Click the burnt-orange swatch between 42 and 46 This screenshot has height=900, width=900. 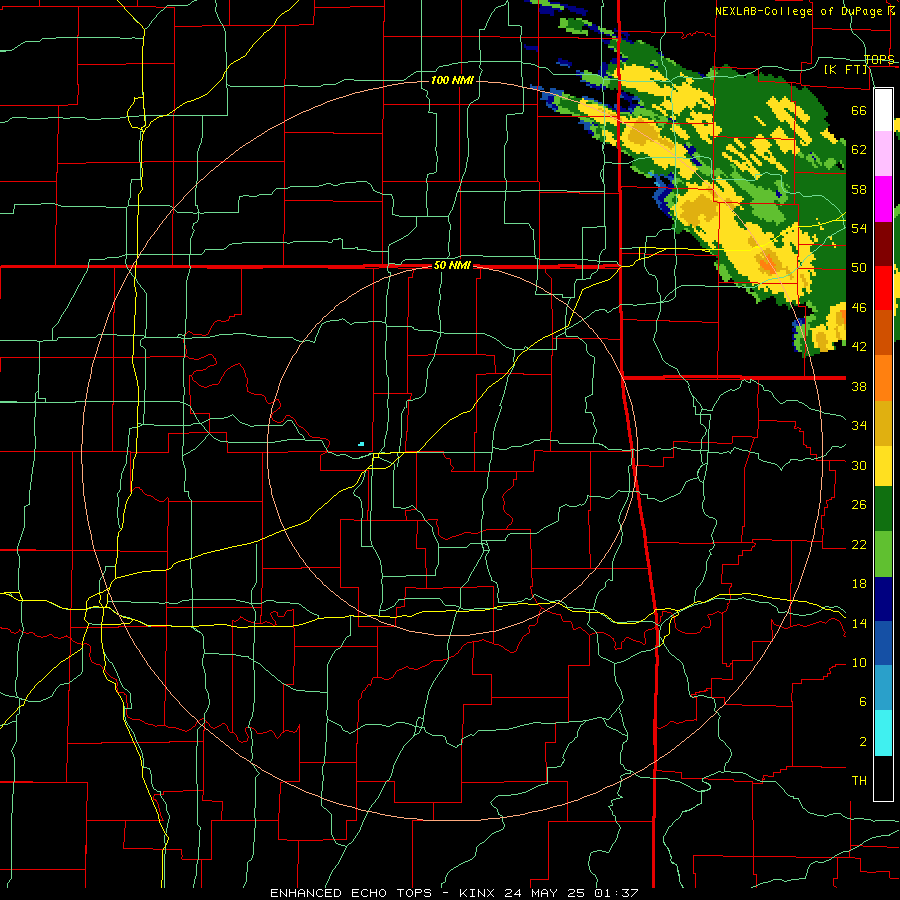[883, 332]
